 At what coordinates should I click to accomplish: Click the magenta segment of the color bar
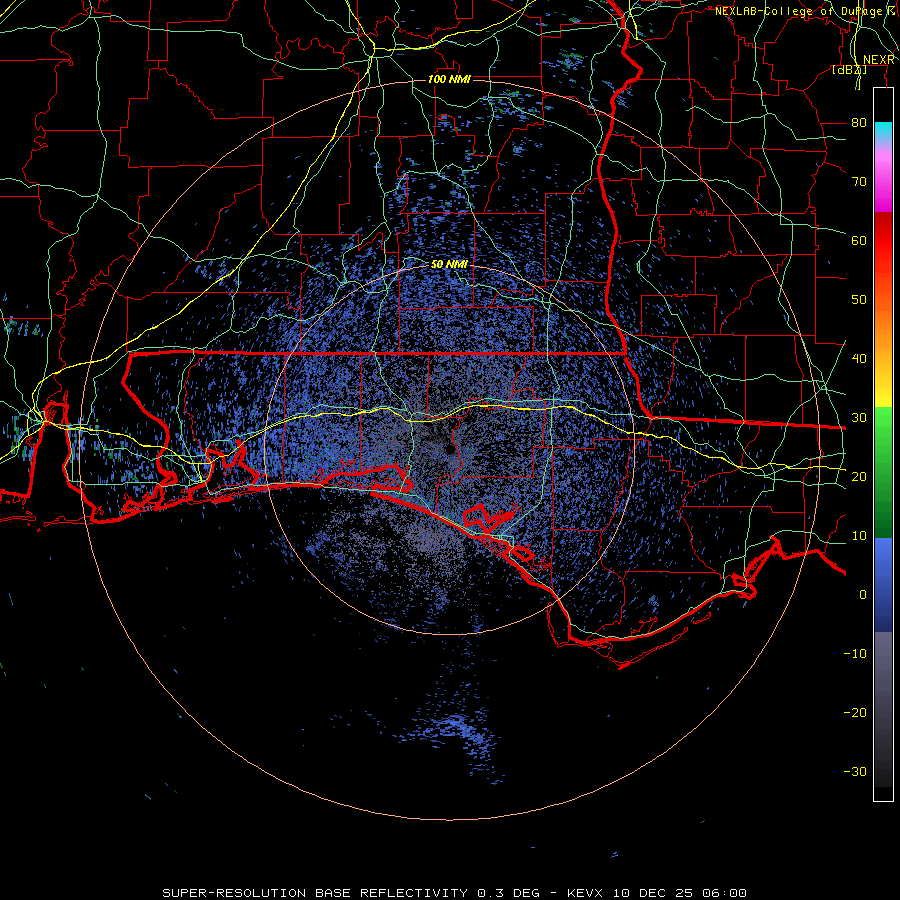883,189
